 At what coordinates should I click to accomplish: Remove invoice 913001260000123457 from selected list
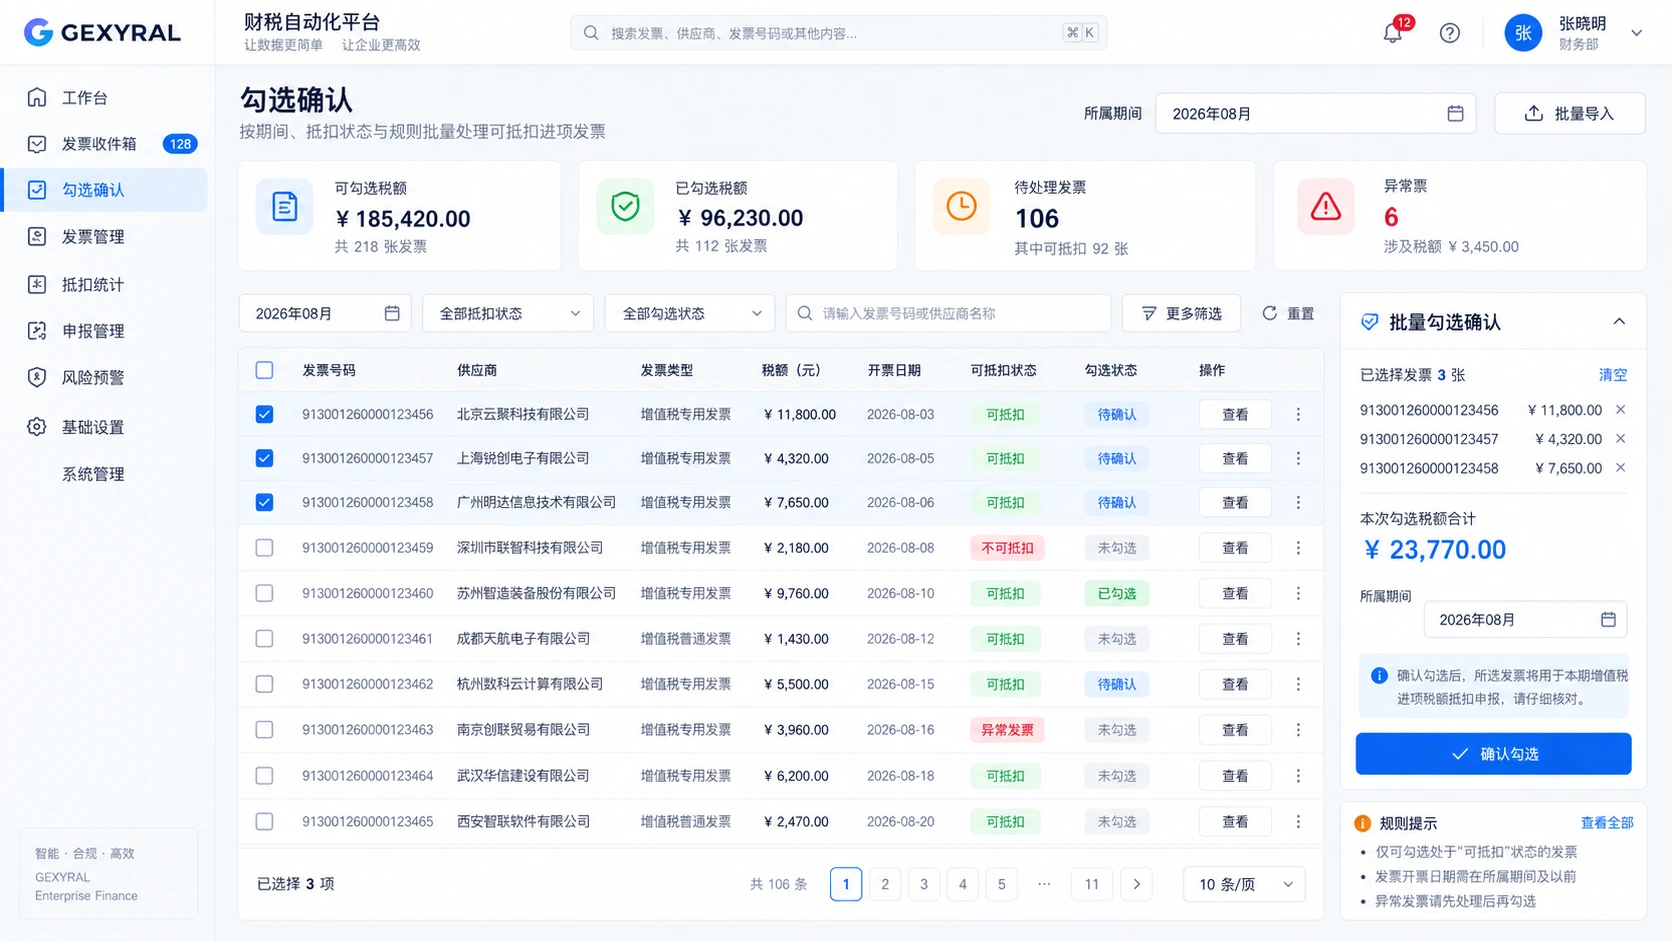tap(1620, 439)
